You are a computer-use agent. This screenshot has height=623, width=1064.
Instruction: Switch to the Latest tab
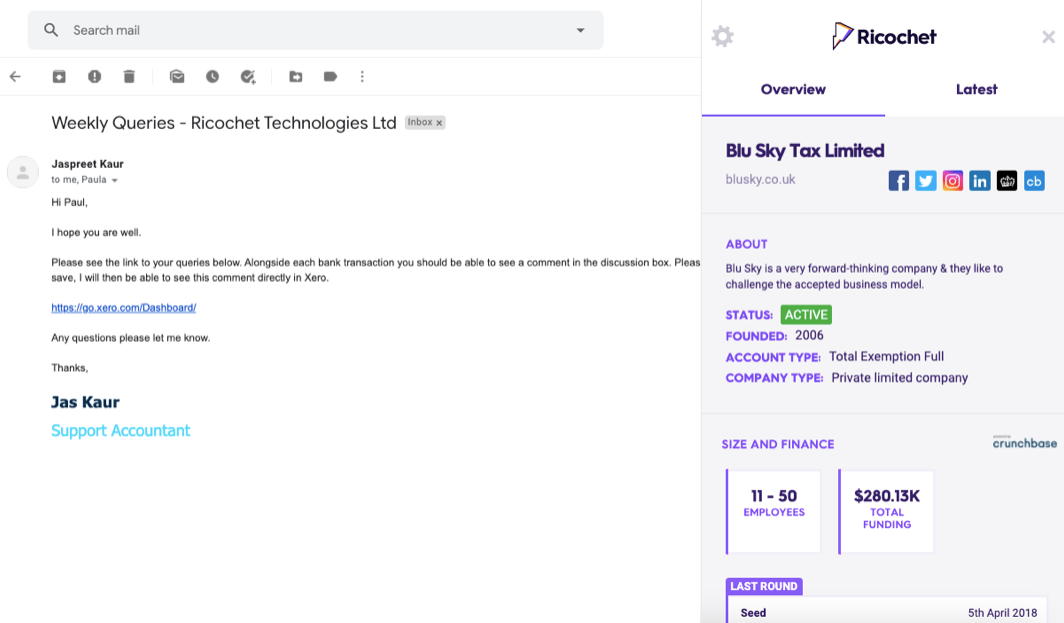[x=976, y=90]
